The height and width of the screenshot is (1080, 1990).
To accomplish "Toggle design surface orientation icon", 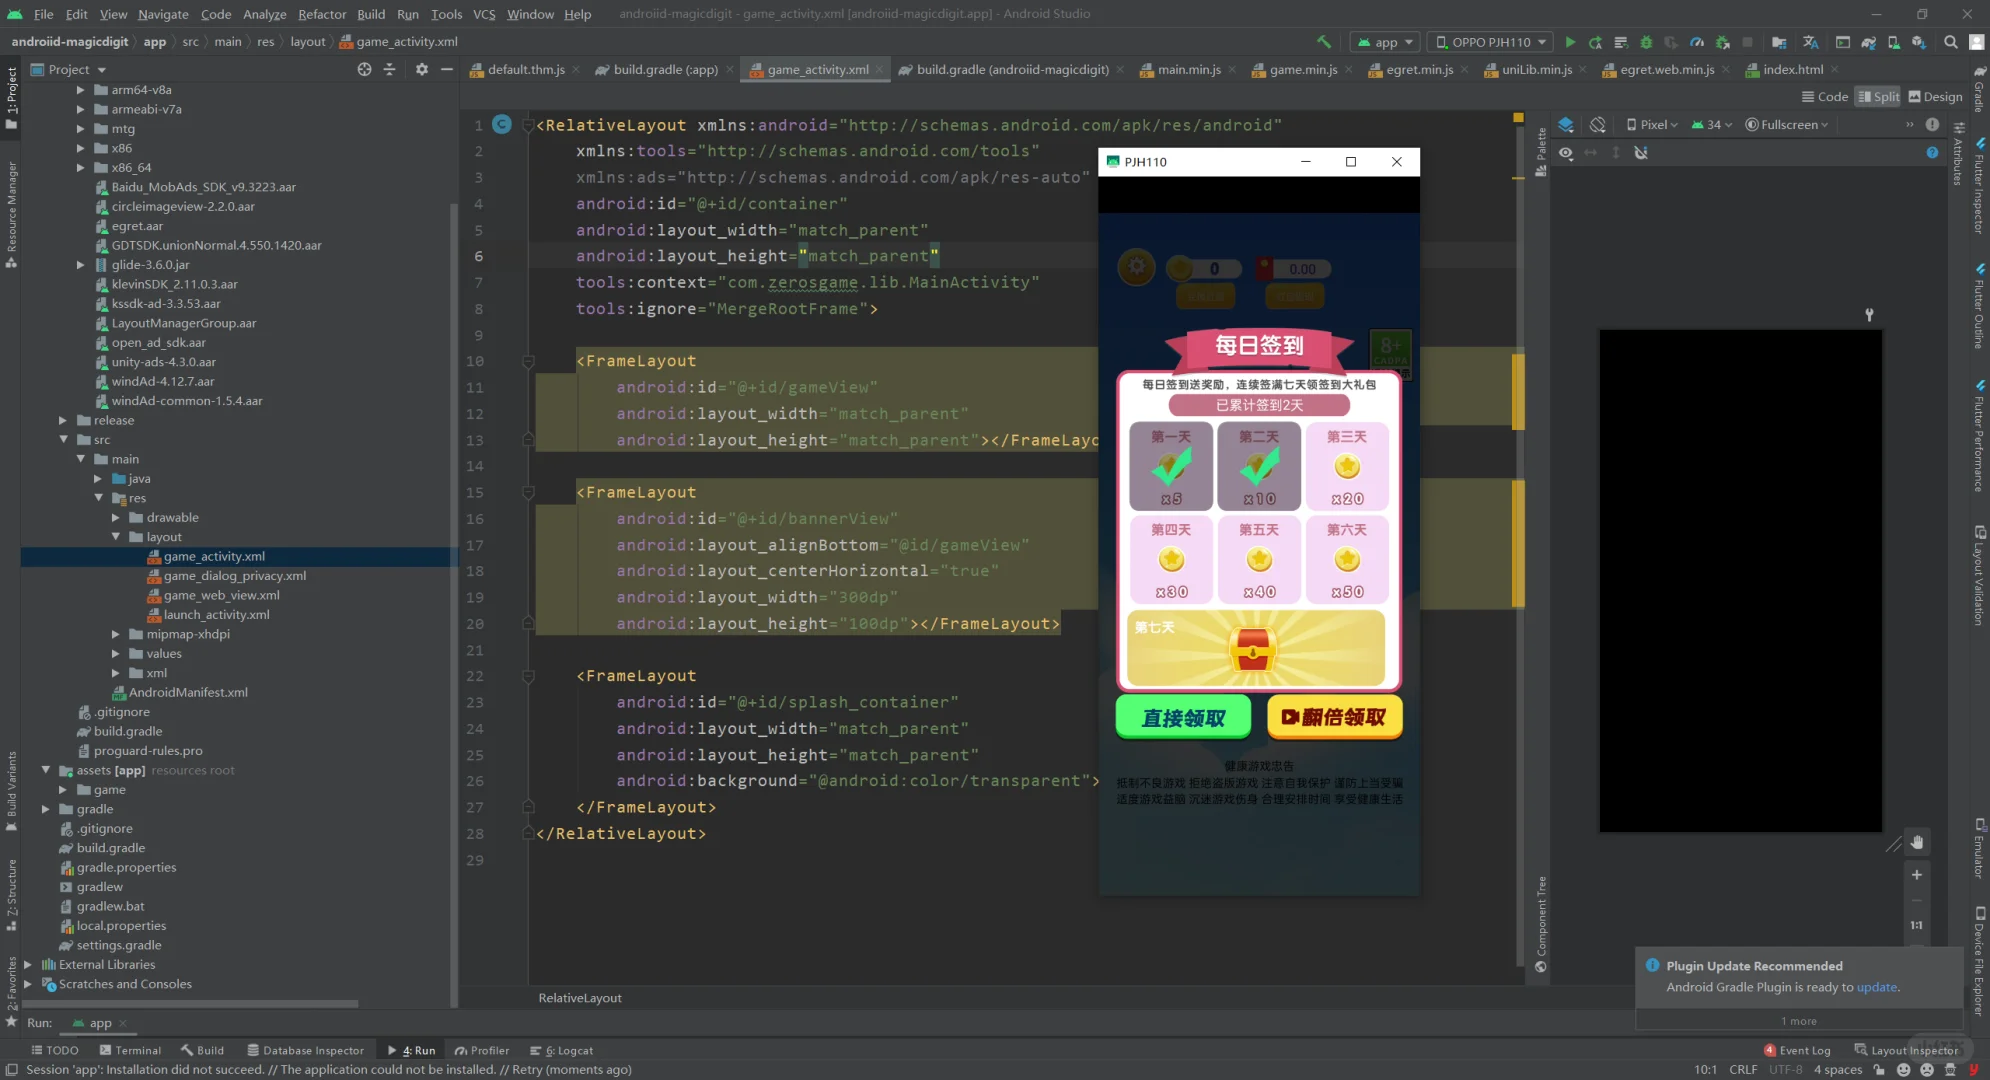I will click(x=1598, y=125).
